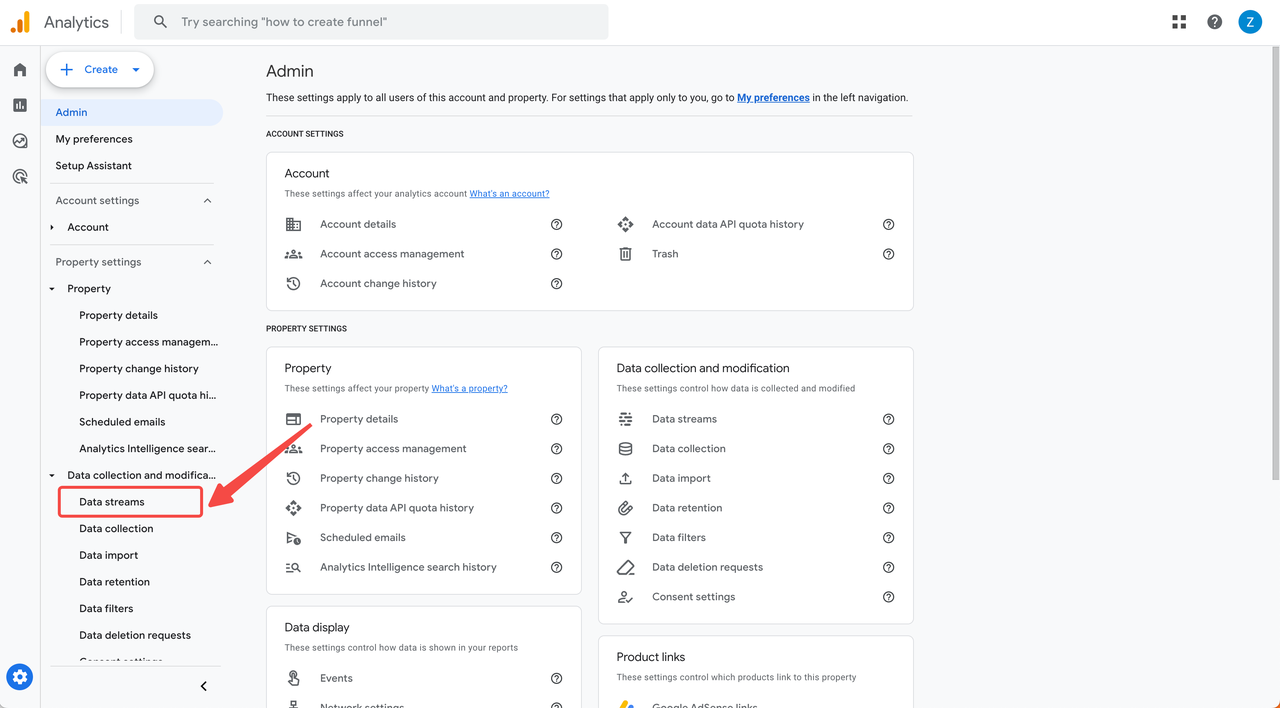Collapse the Account settings section
Screen dimensions: 1280x708
pyautogui.click(x=207, y=201)
